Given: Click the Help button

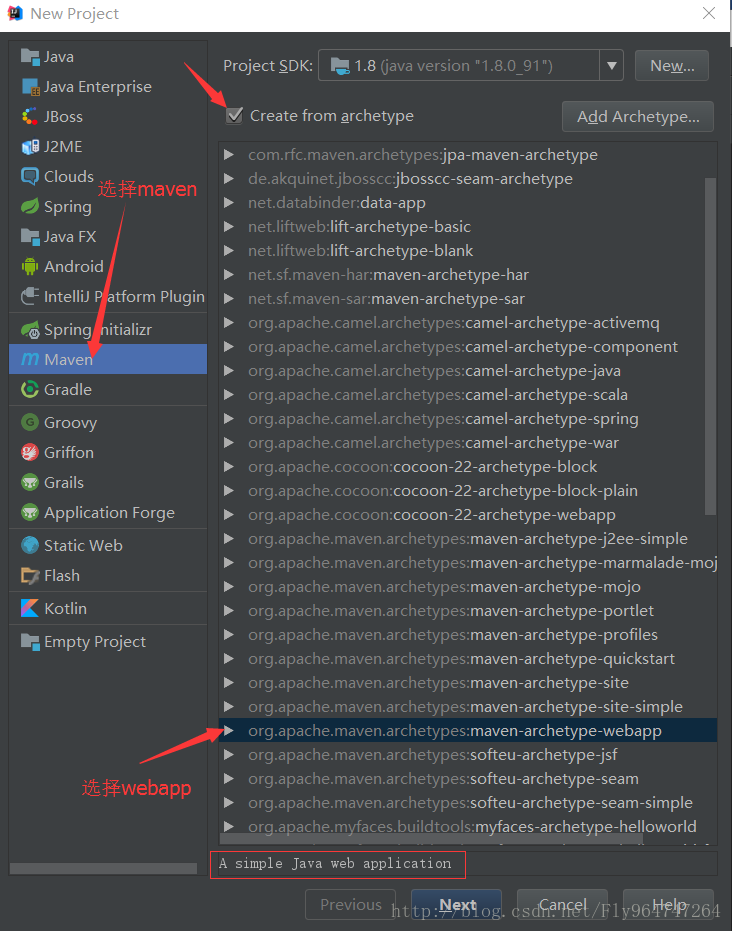Looking at the screenshot, I should [668, 904].
